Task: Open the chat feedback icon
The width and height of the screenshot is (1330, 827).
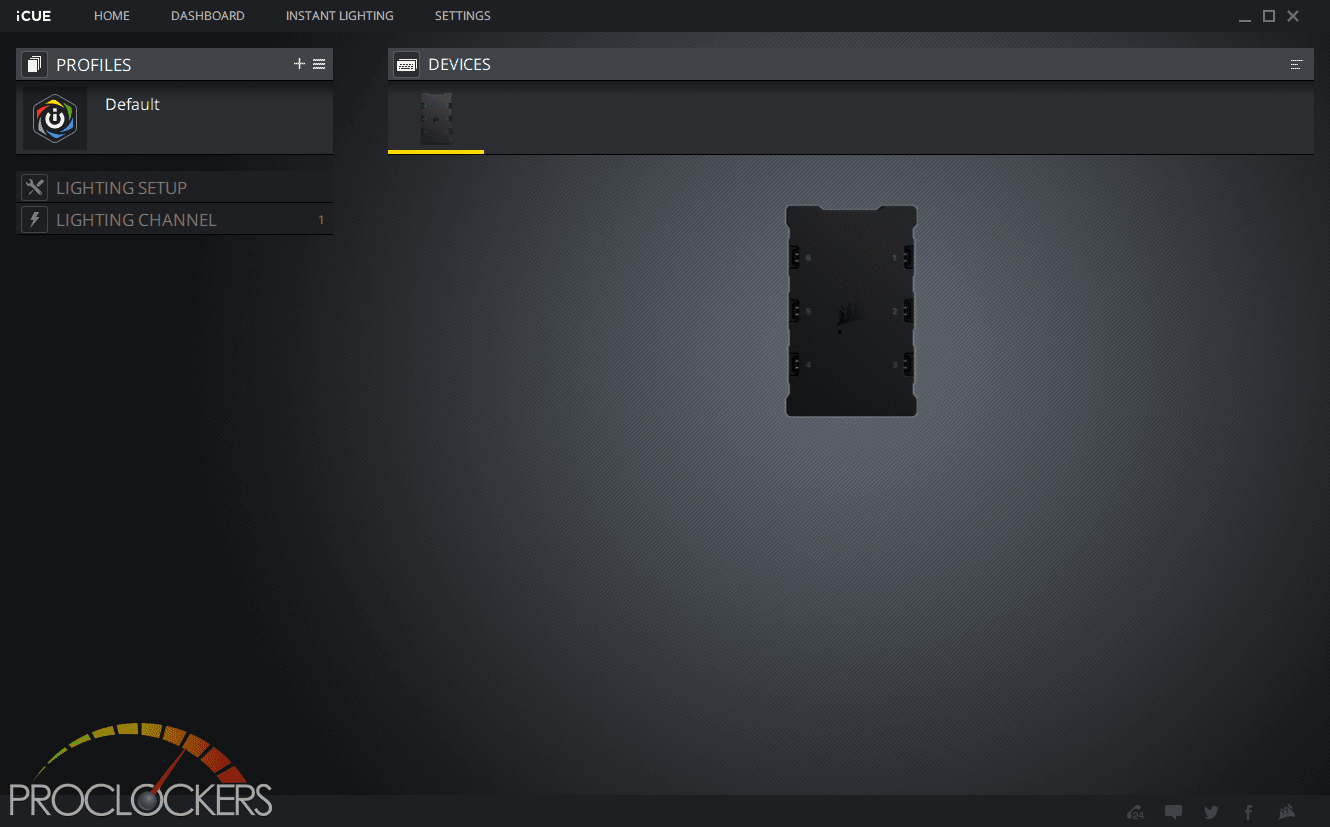Action: click(1174, 812)
